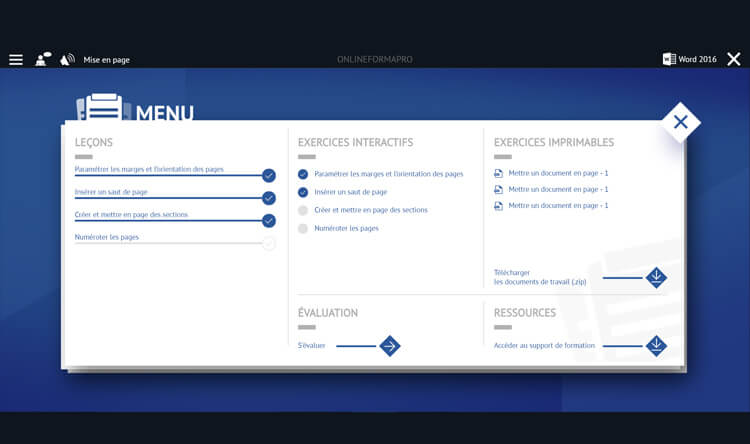Click download diamond for support de formation
The image size is (750, 444).
tap(656, 346)
